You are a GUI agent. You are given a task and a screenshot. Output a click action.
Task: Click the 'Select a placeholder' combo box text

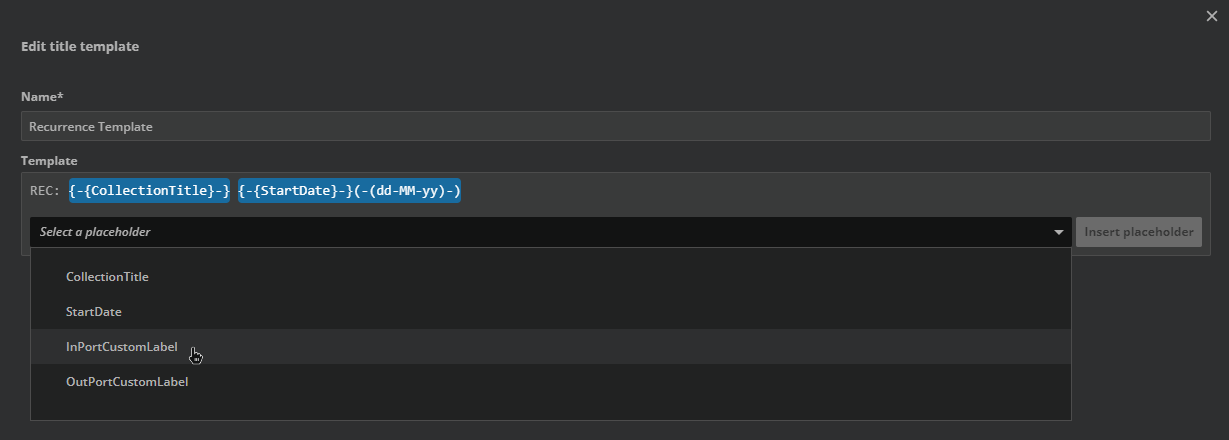[96, 232]
